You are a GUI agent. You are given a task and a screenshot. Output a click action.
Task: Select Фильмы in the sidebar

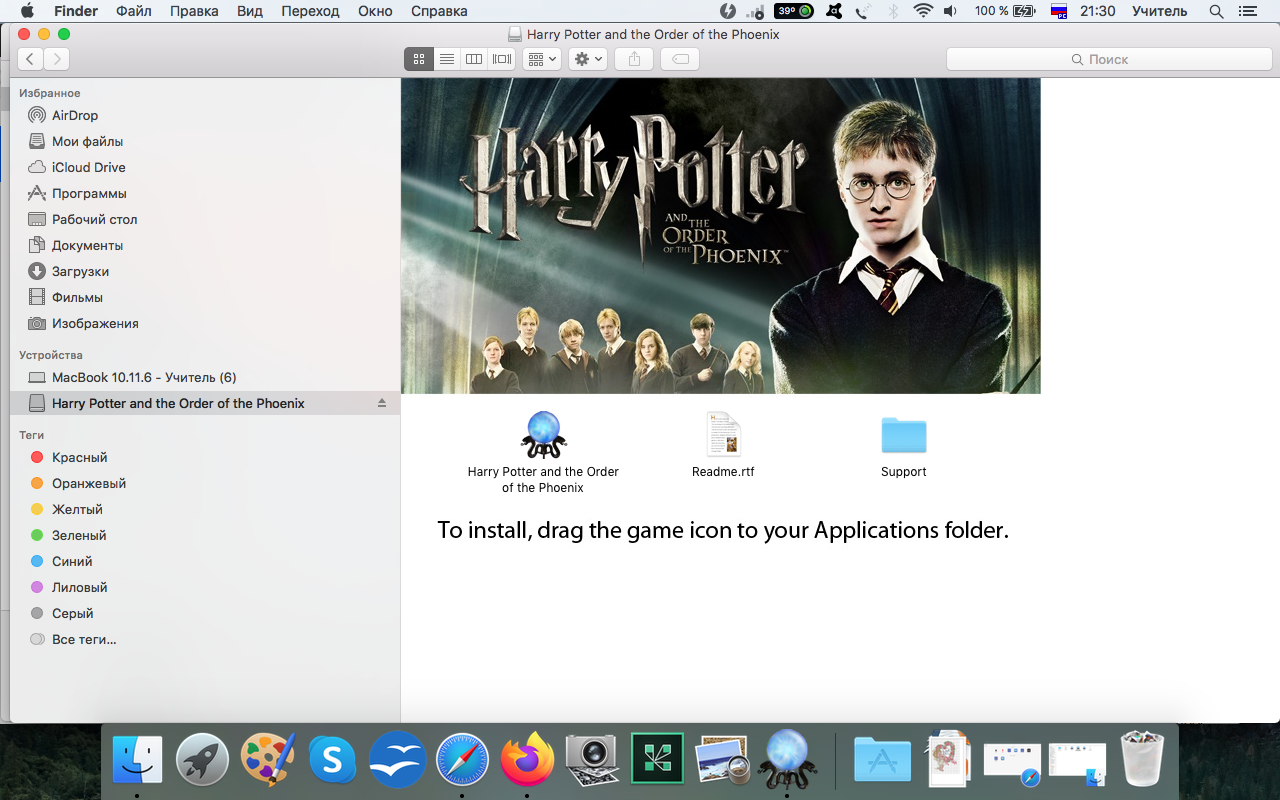(x=77, y=297)
